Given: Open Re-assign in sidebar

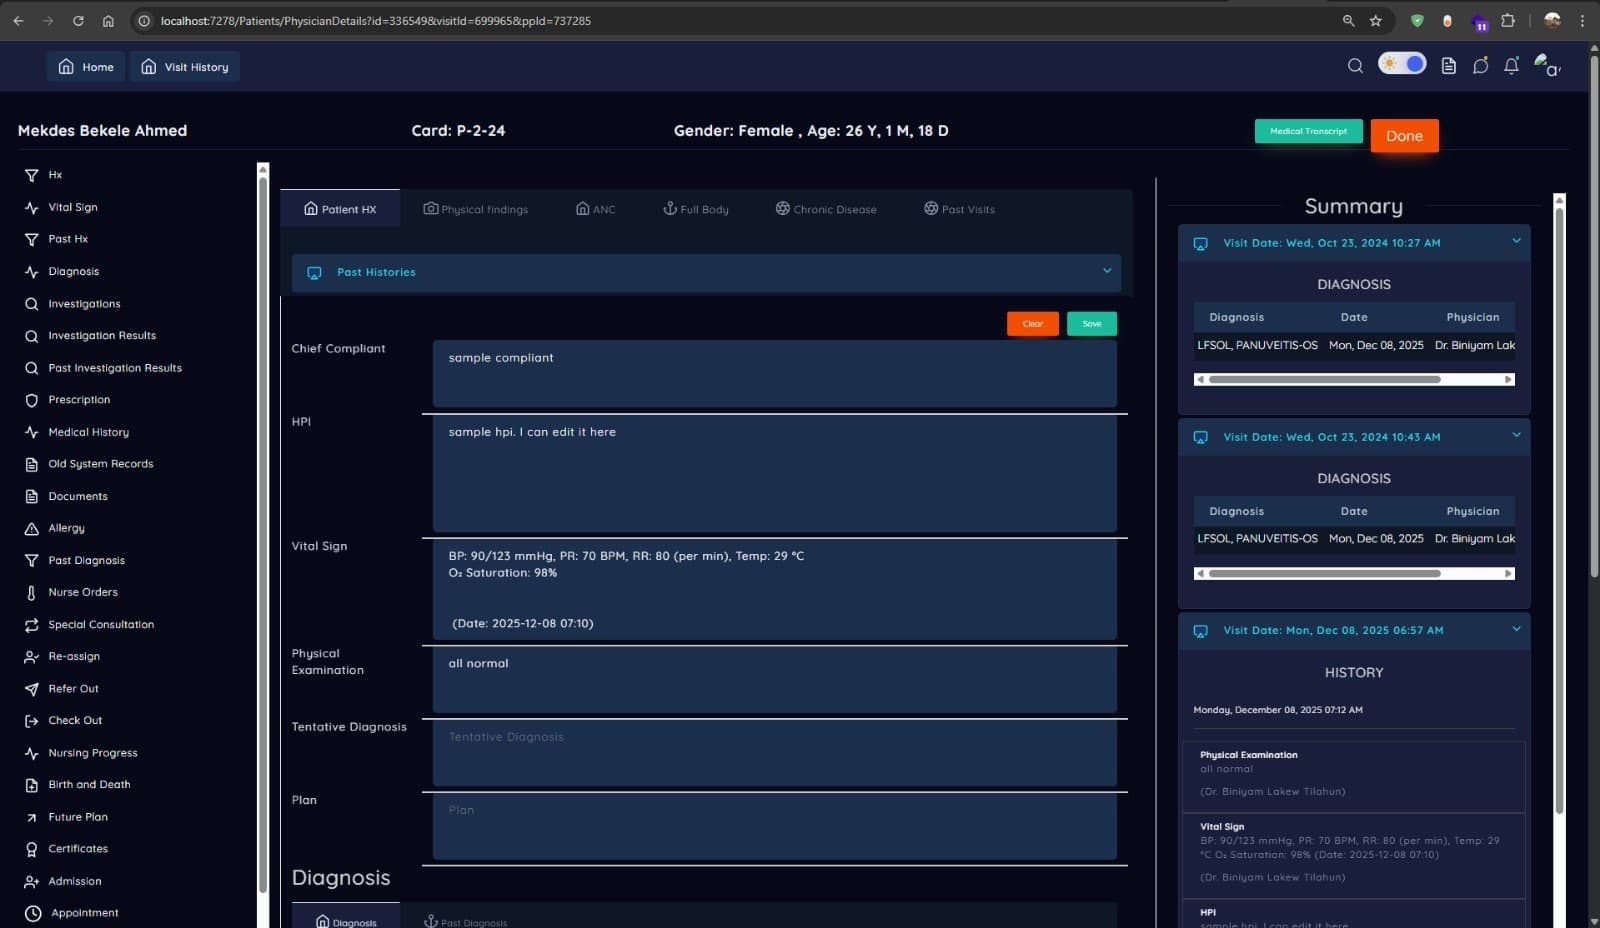Looking at the screenshot, I should click(x=63, y=657).
